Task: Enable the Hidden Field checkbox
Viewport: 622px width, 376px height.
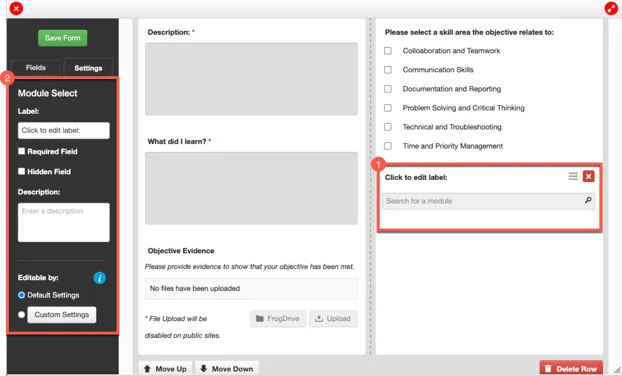Action: [21, 171]
